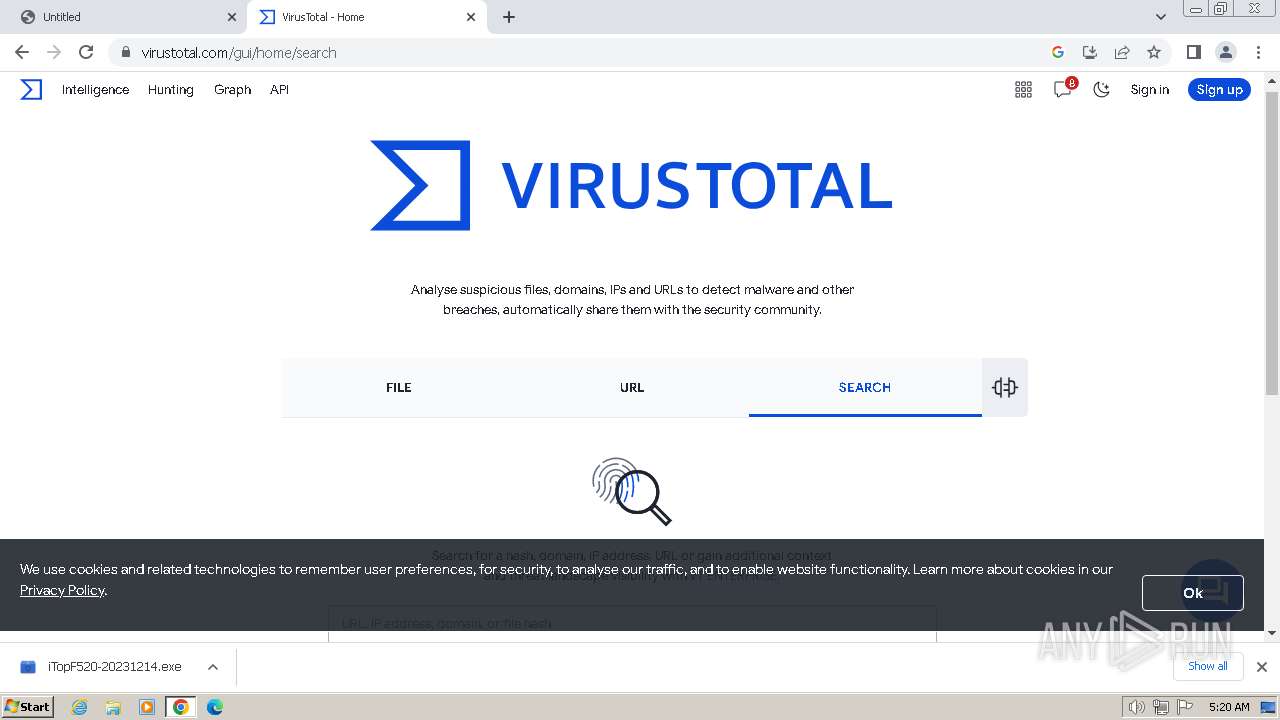Click the install app icon in the address bar

tap(1090, 52)
